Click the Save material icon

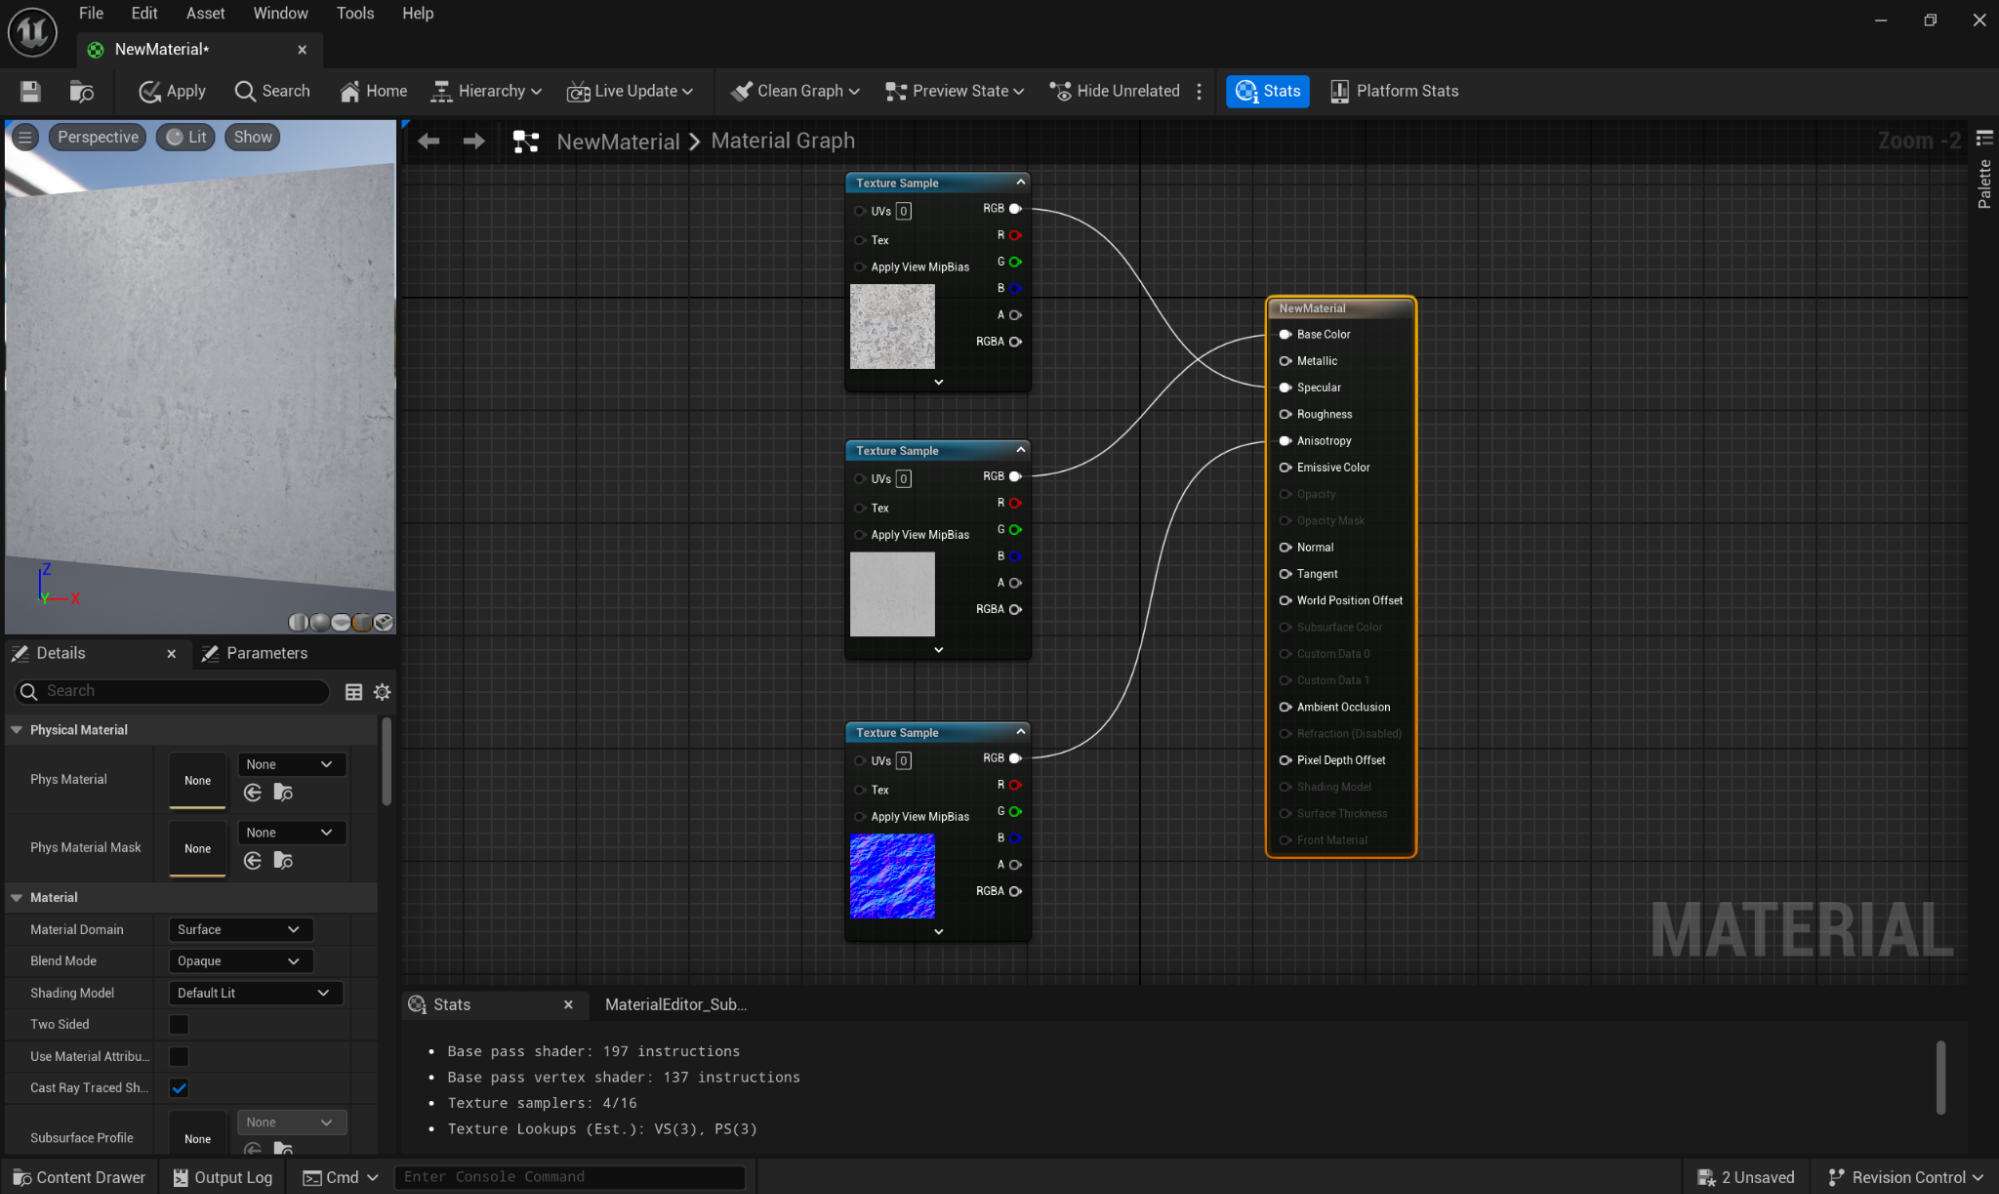click(x=30, y=91)
